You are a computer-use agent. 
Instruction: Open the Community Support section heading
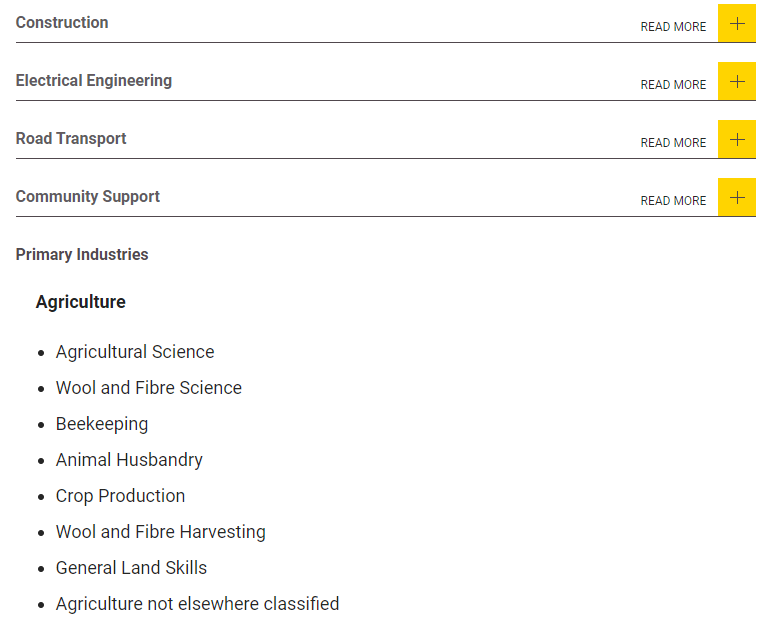(88, 197)
